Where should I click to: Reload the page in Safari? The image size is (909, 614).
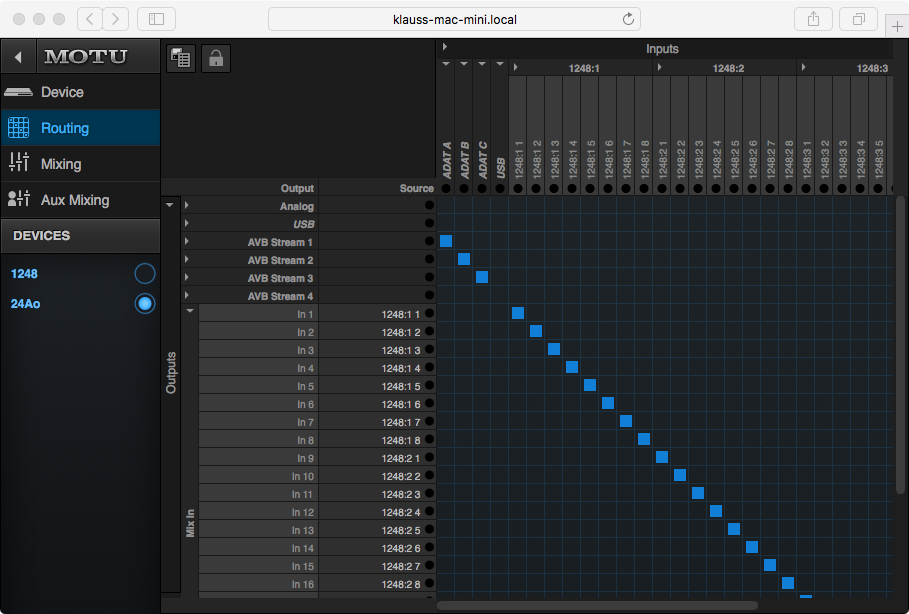click(628, 19)
